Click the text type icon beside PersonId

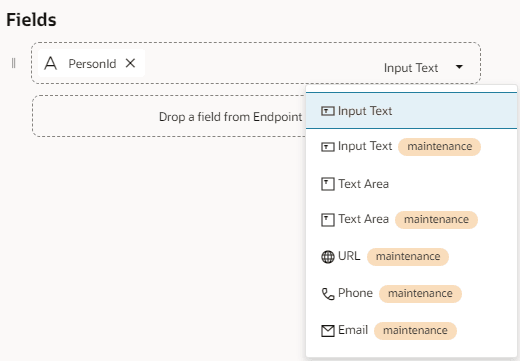51,63
